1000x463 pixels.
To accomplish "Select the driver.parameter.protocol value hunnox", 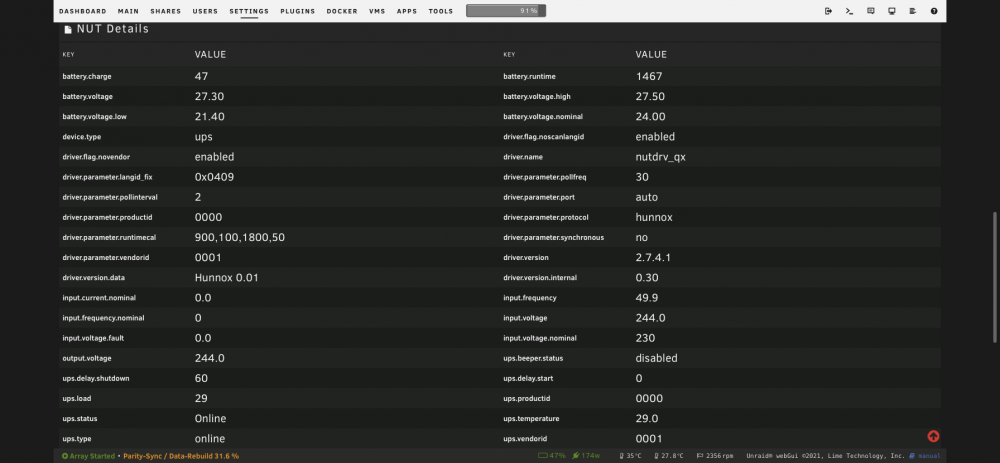I will (x=654, y=217).
